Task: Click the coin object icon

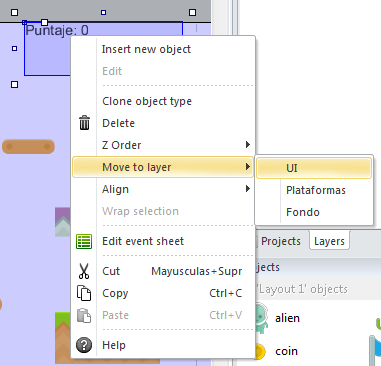Action: click(260, 352)
